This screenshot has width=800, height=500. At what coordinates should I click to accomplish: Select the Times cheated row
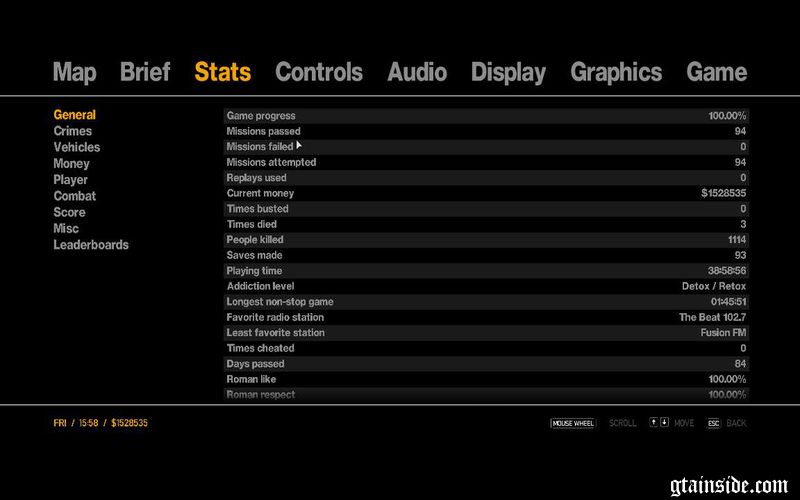tap(486, 348)
